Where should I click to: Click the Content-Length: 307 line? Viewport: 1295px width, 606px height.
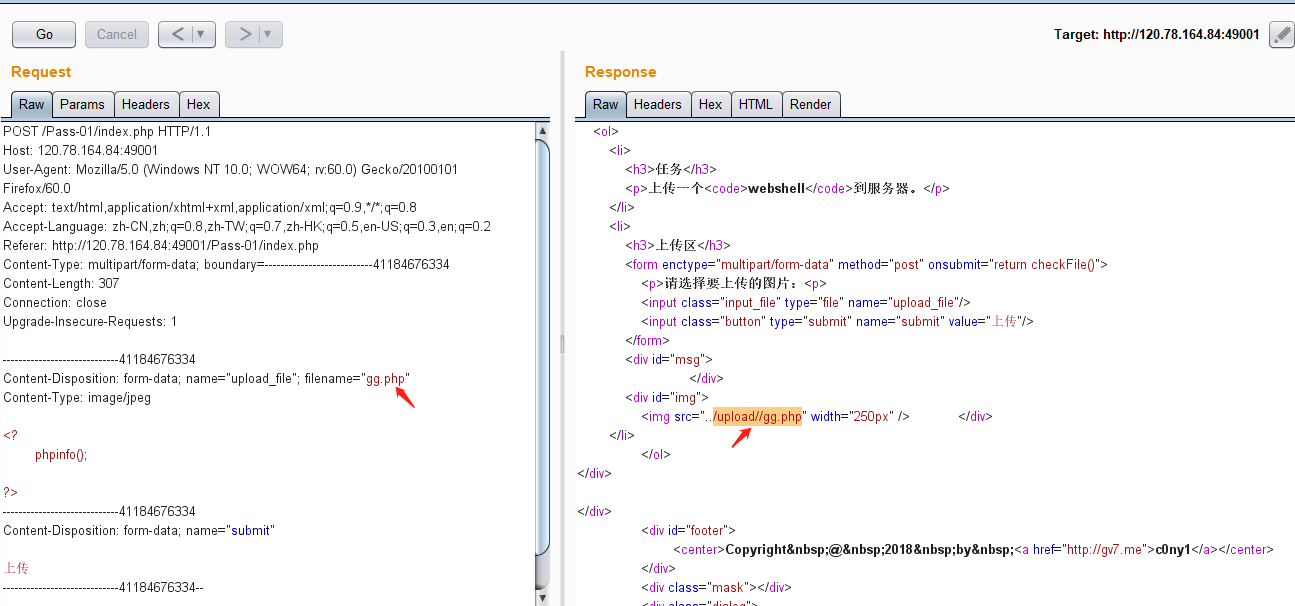click(61, 283)
